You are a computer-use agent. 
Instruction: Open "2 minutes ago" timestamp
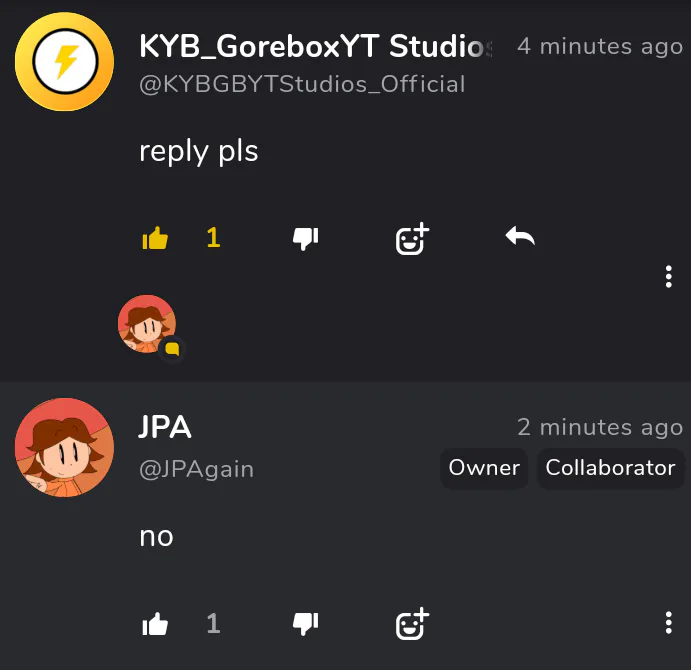600,427
